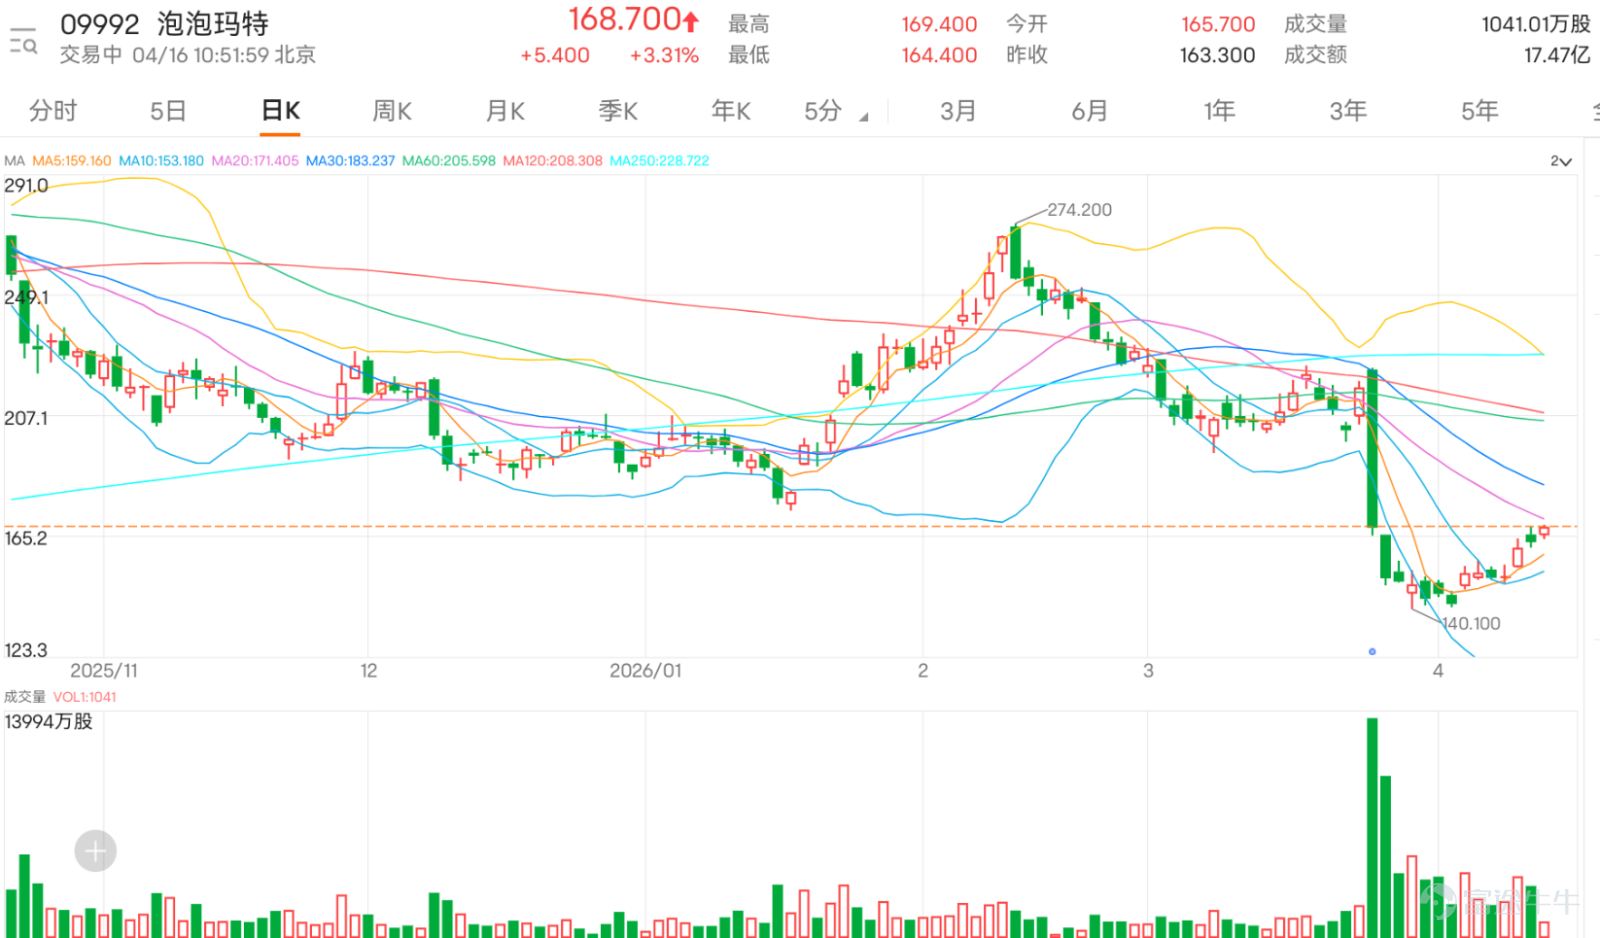Switch to the 分时 tab
The image size is (1600, 938).
coord(53,111)
